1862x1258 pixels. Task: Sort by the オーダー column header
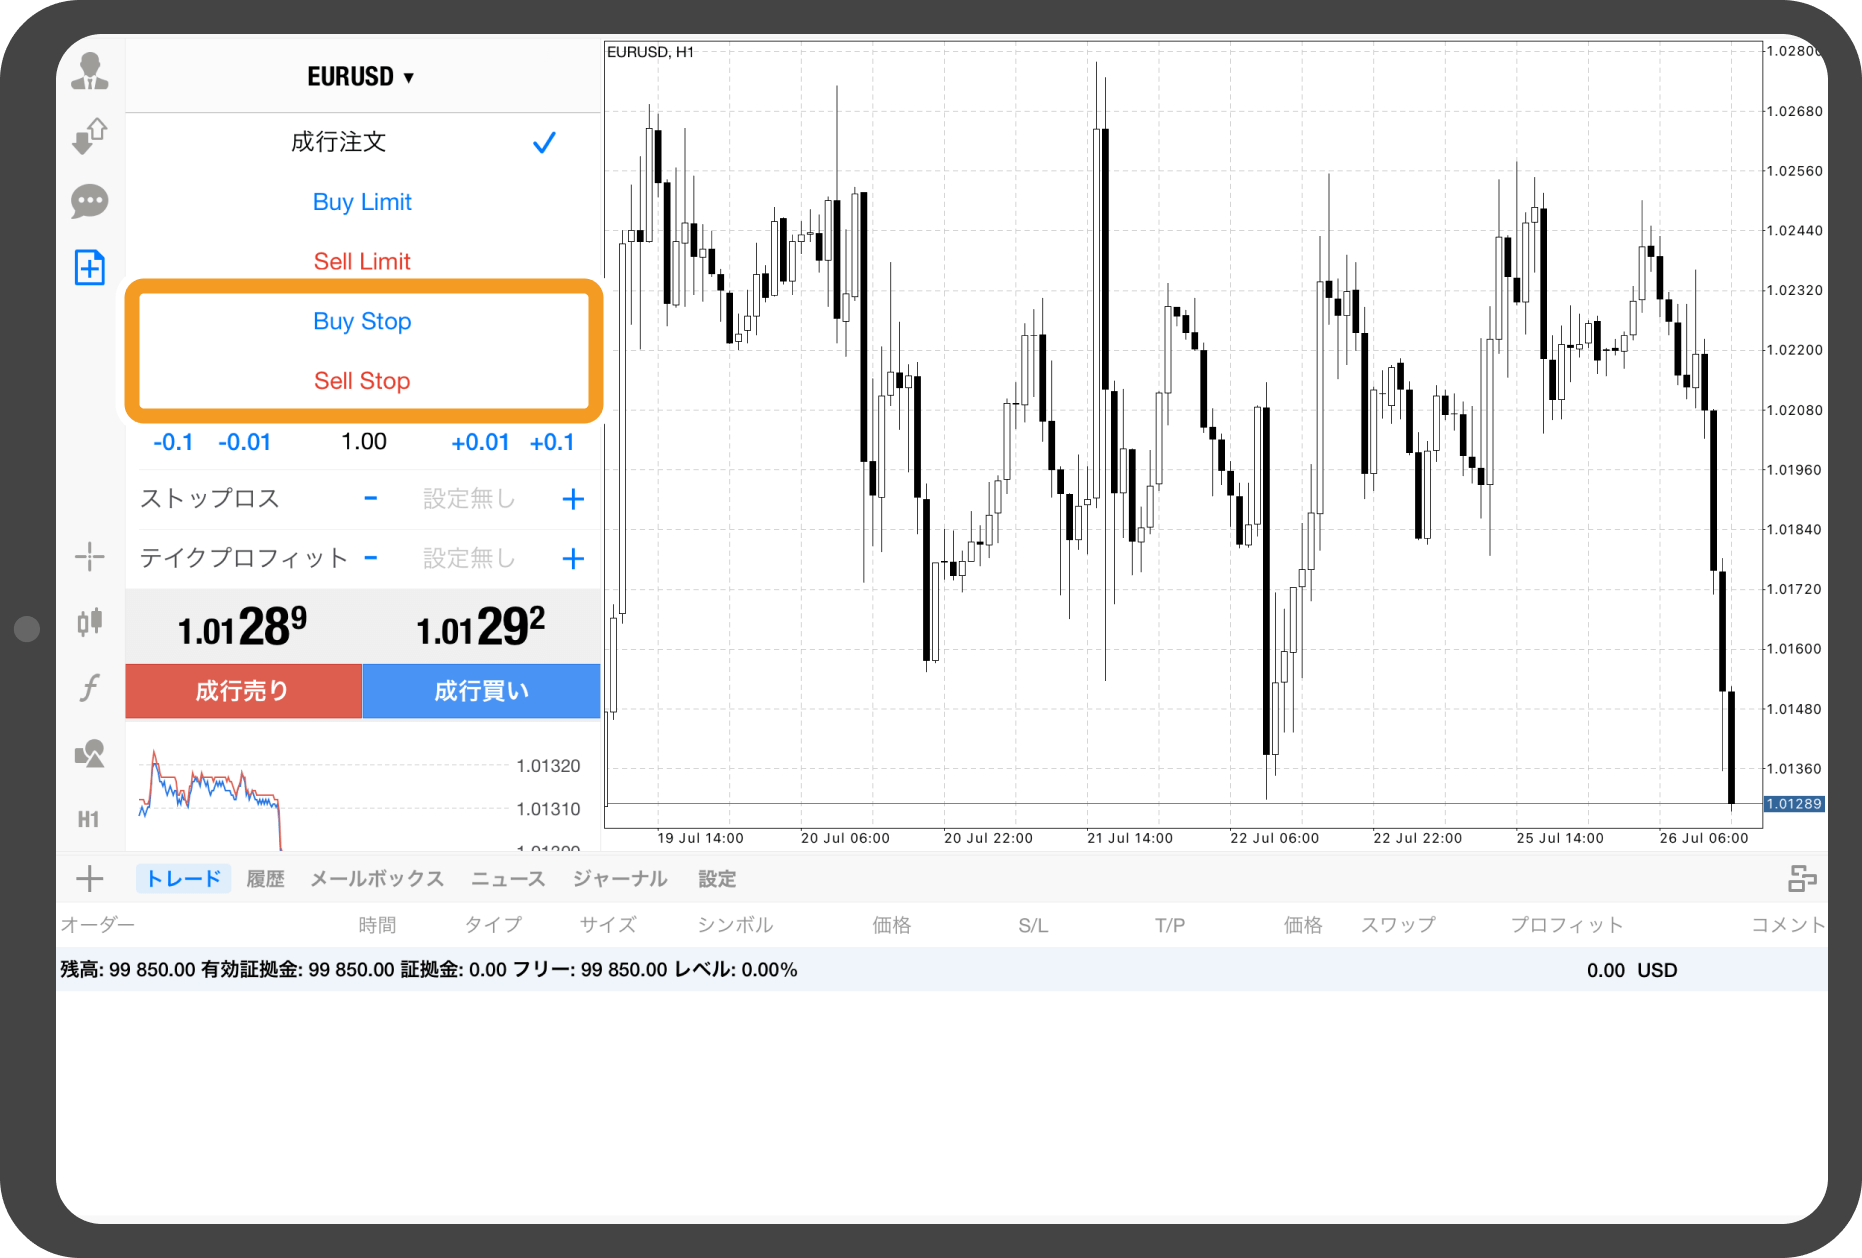(97, 925)
